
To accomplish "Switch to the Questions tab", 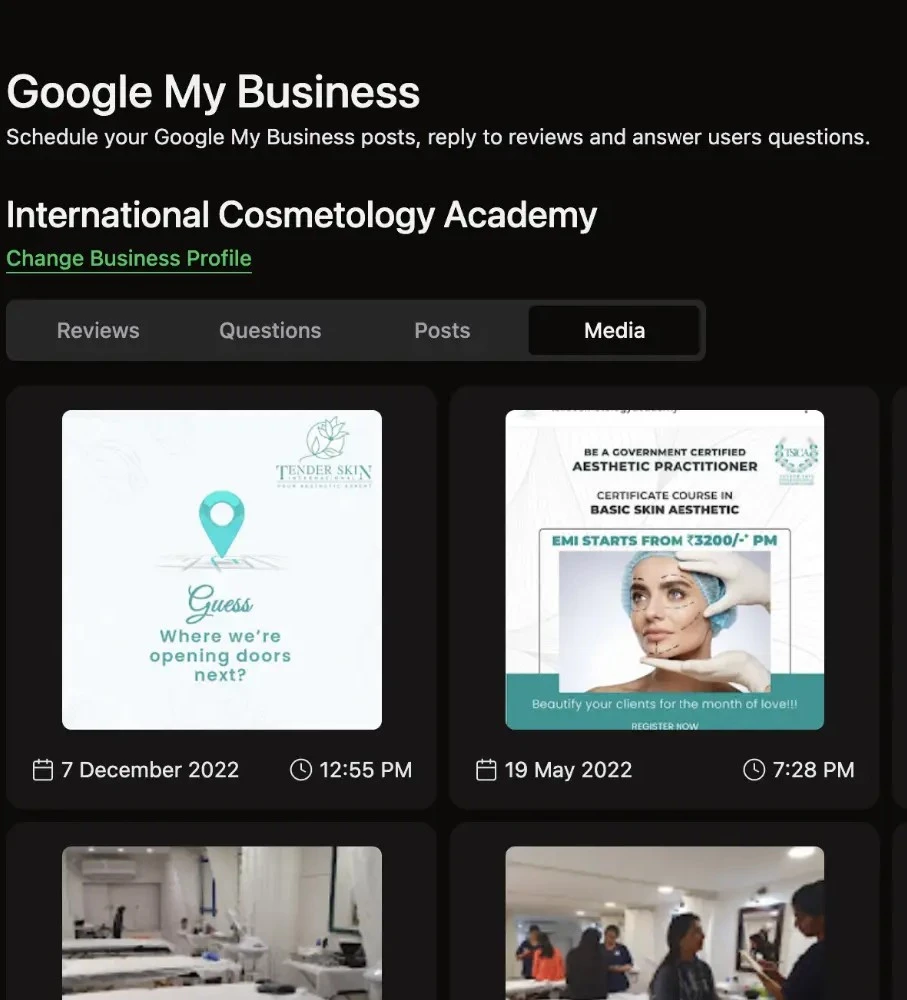I will [x=270, y=330].
